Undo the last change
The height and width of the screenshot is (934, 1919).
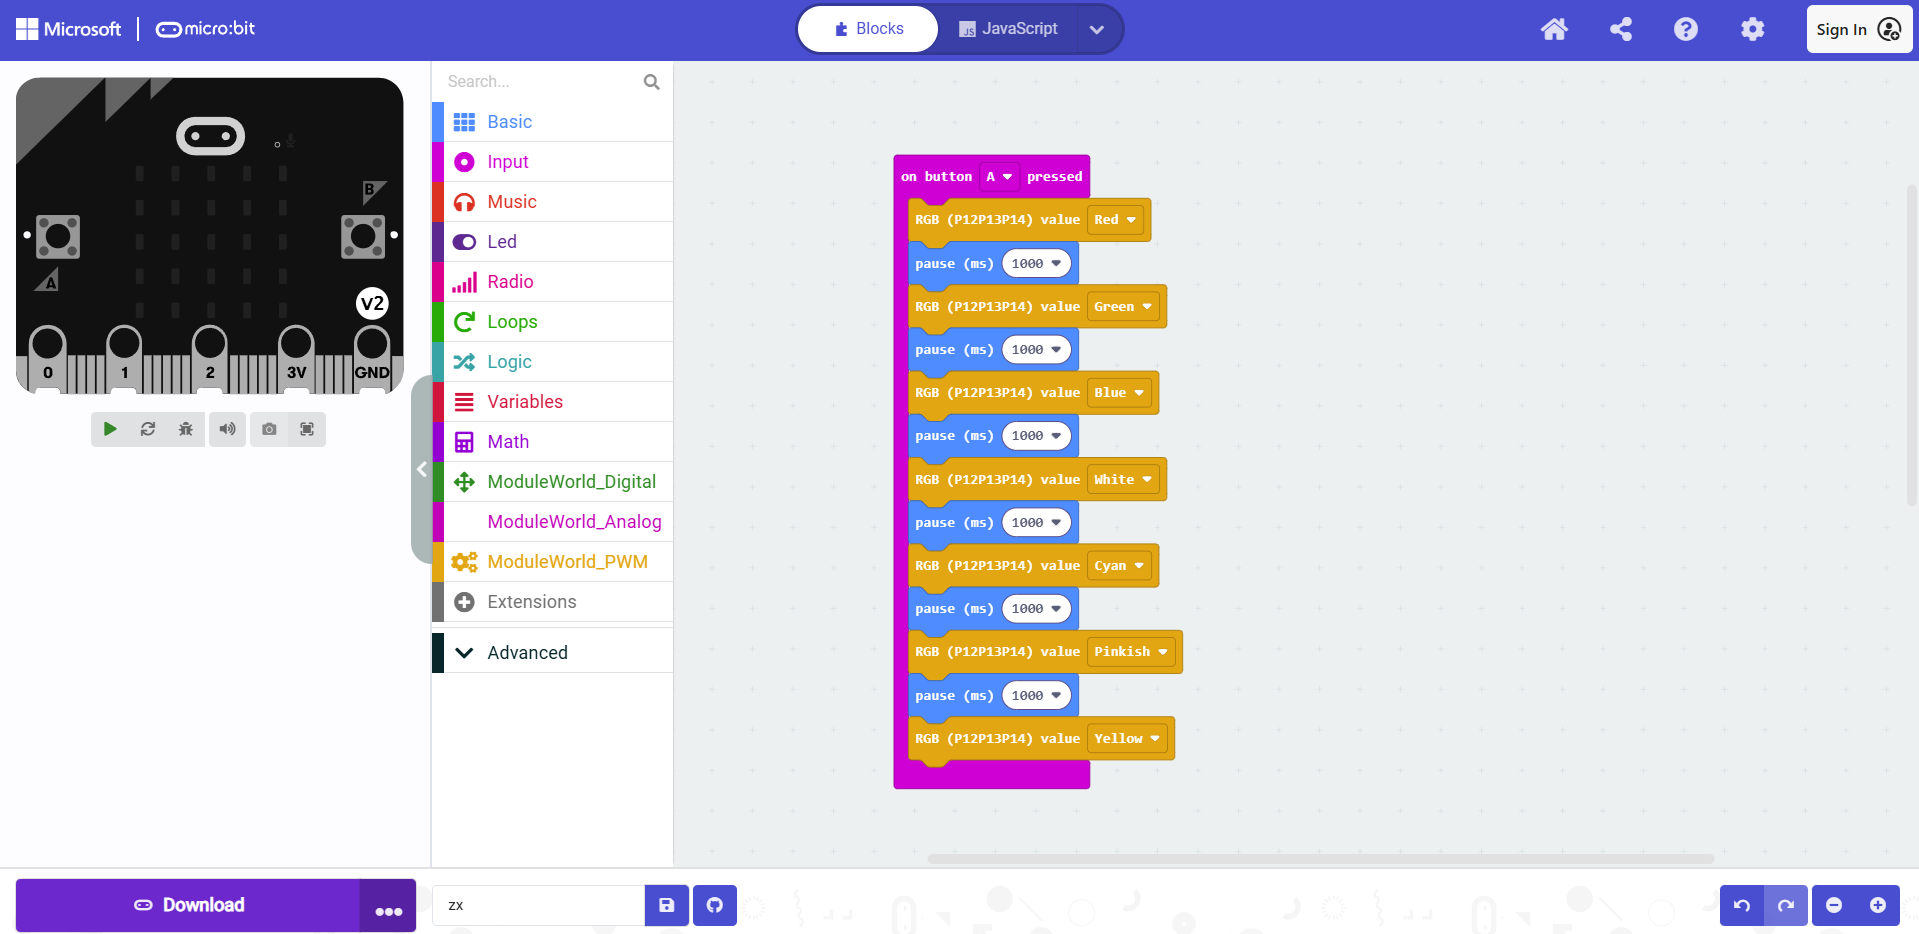coord(1741,905)
